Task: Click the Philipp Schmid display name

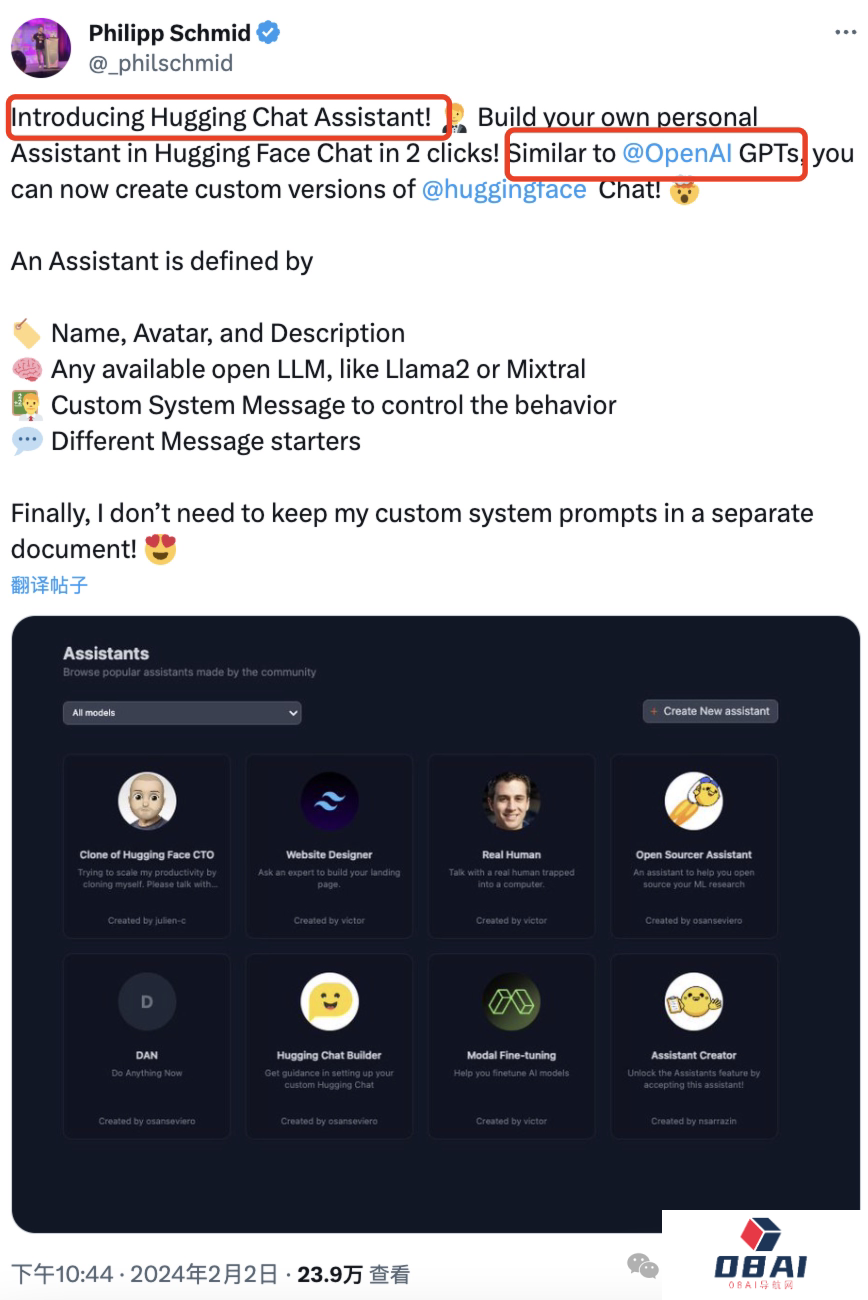Action: click(x=169, y=33)
